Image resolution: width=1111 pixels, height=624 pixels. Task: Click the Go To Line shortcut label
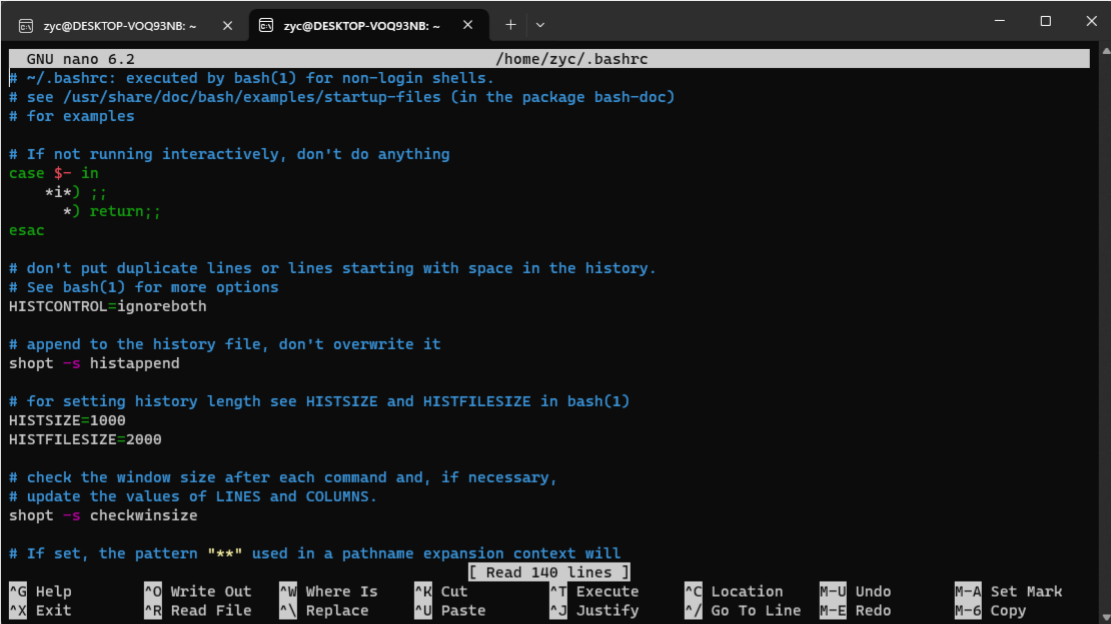pyautogui.click(x=757, y=610)
